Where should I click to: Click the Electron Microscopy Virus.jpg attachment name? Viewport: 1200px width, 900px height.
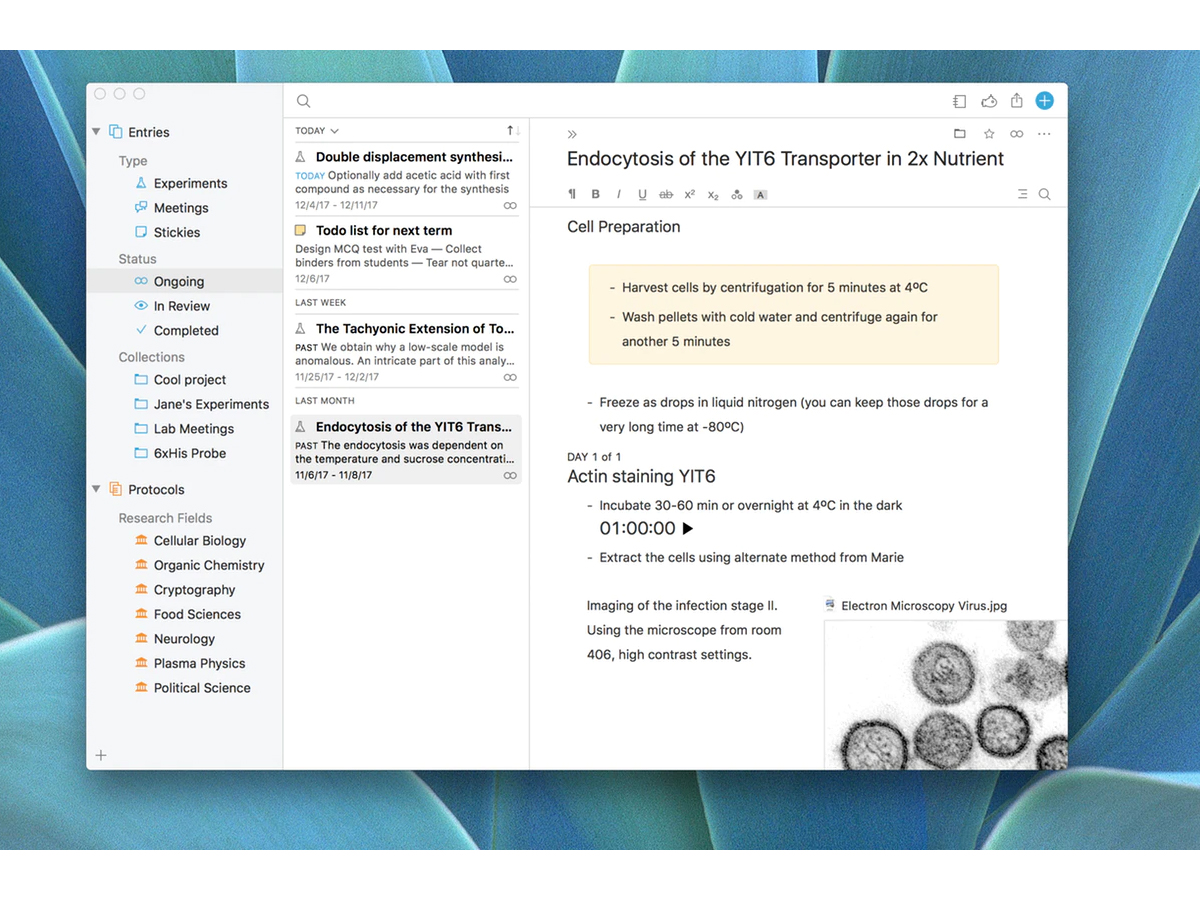coord(923,605)
